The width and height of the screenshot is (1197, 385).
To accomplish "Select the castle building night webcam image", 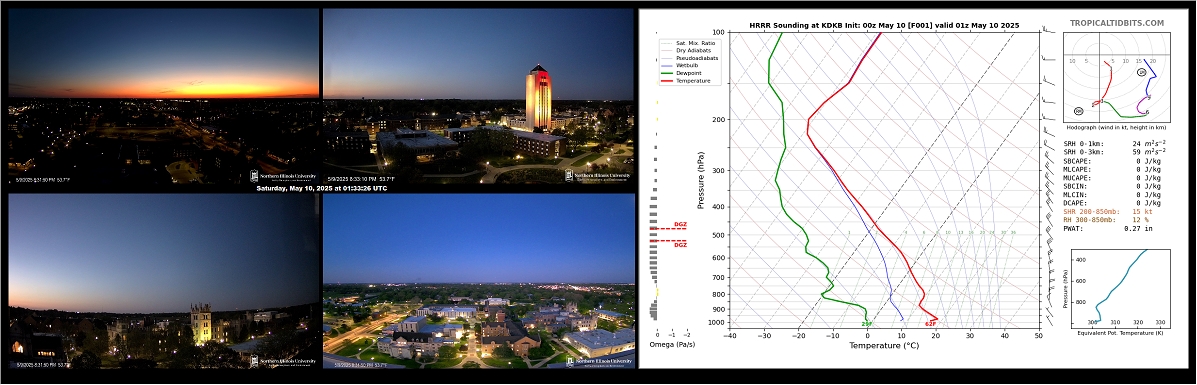I will (x=163, y=280).
